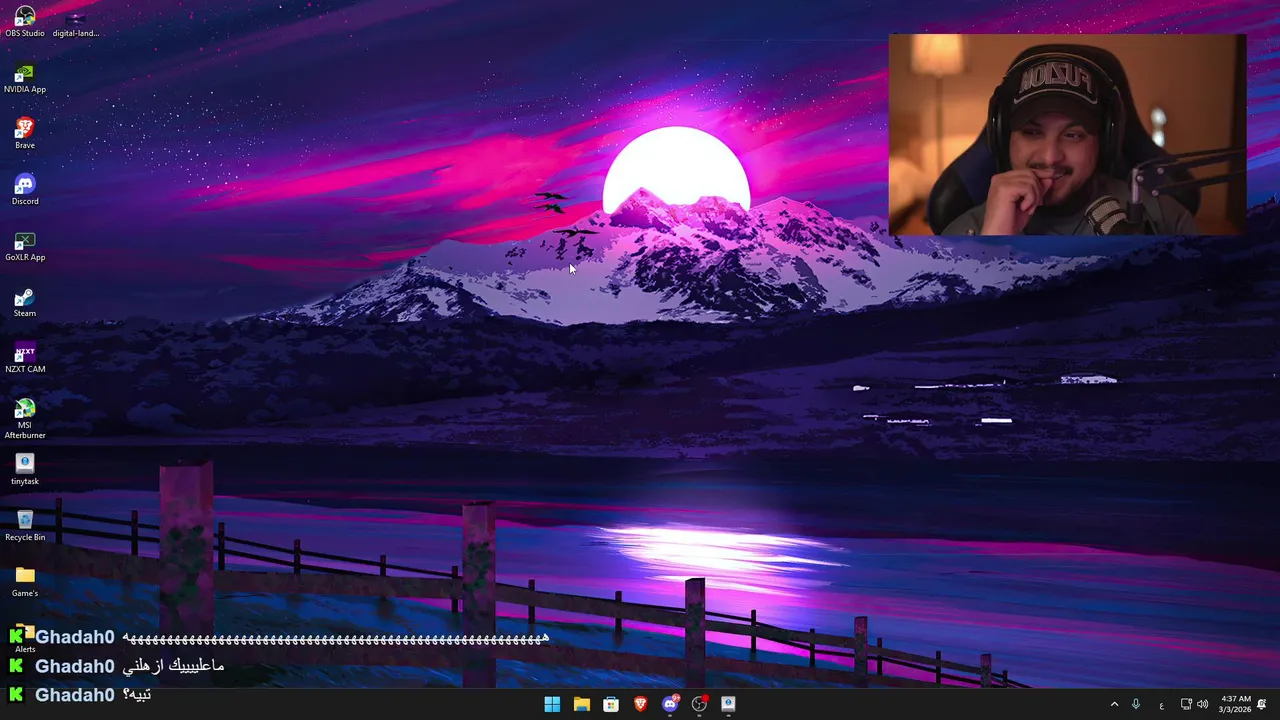
Task: Open Microsoft Store from the taskbar
Action: click(611, 704)
